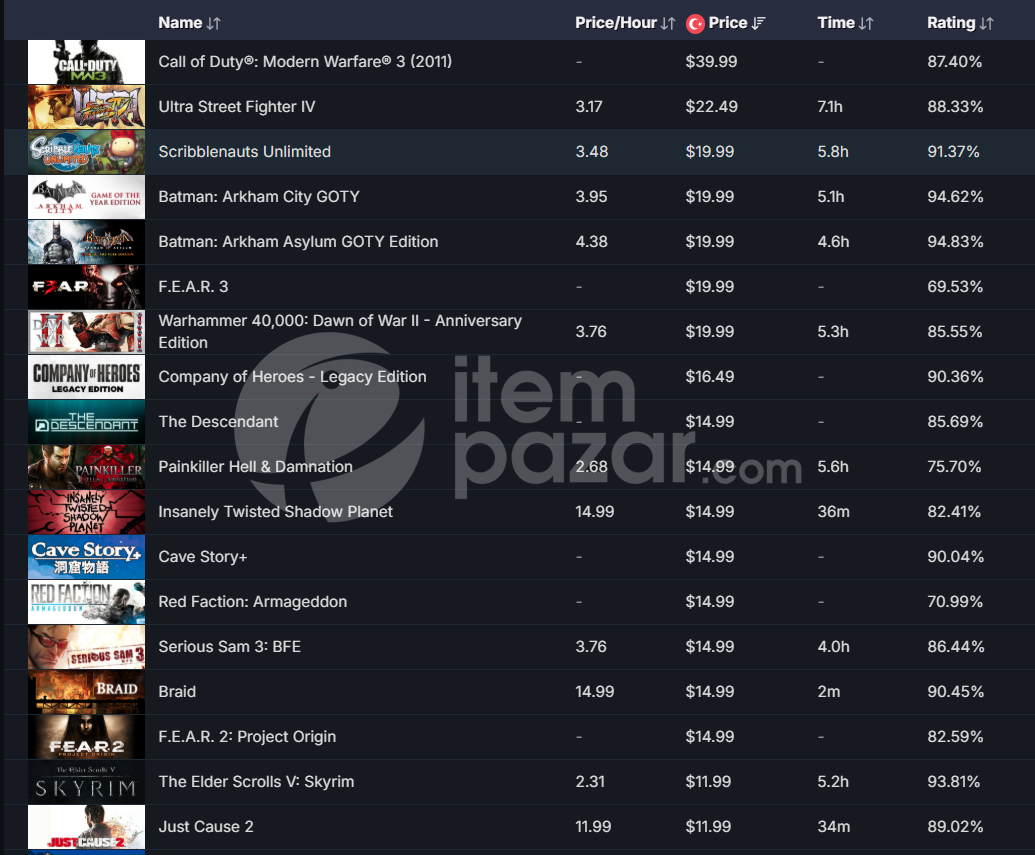Open The Descendant cover thumbnail
Viewport: 1035px width, 855px height.
coord(86,422)
